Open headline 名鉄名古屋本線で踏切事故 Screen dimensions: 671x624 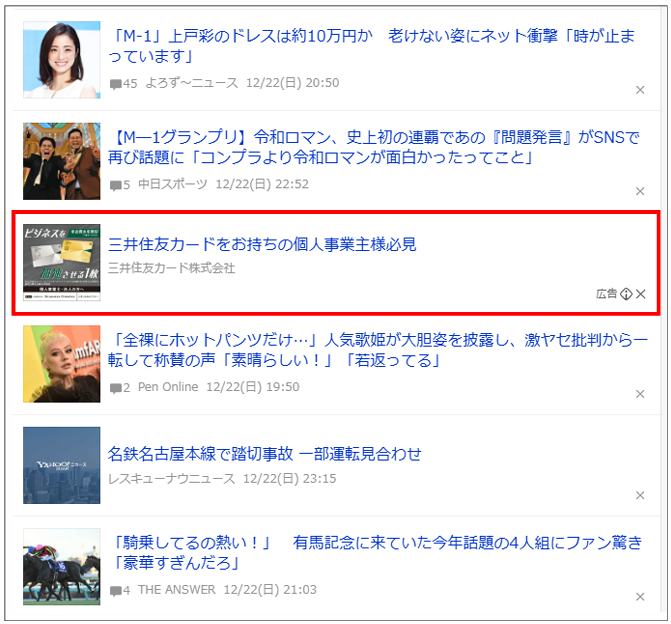point(264,454)
